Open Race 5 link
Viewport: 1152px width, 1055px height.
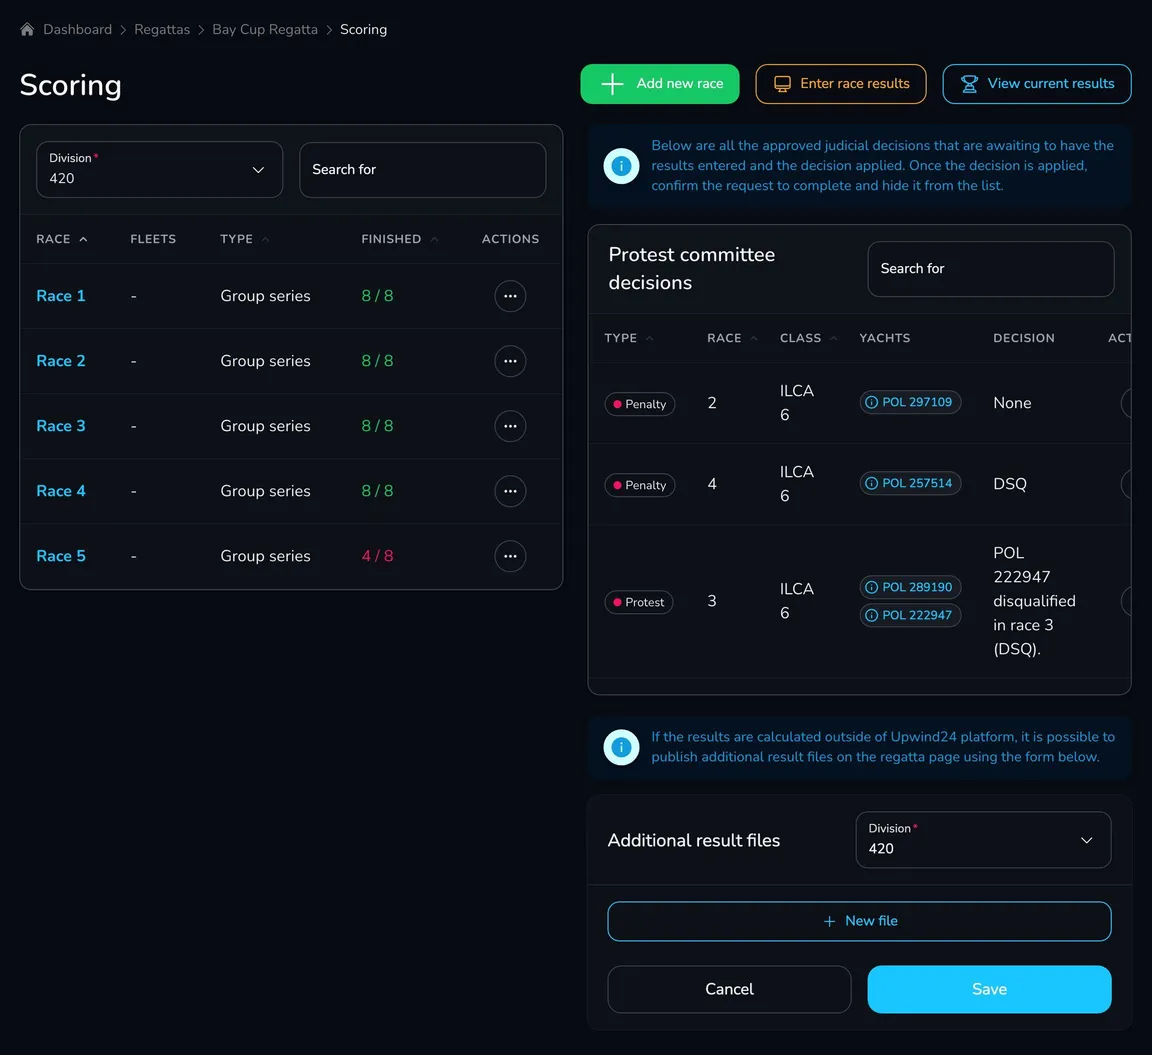tap(61, 556)
